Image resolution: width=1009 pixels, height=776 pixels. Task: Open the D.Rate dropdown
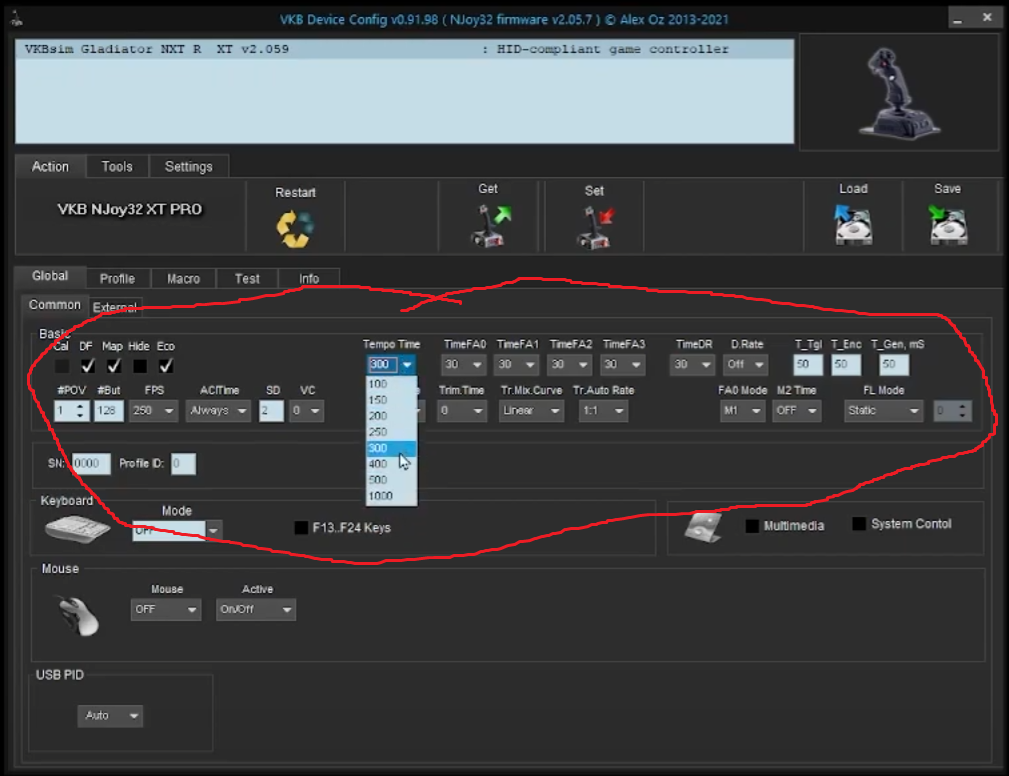[745, 365]
